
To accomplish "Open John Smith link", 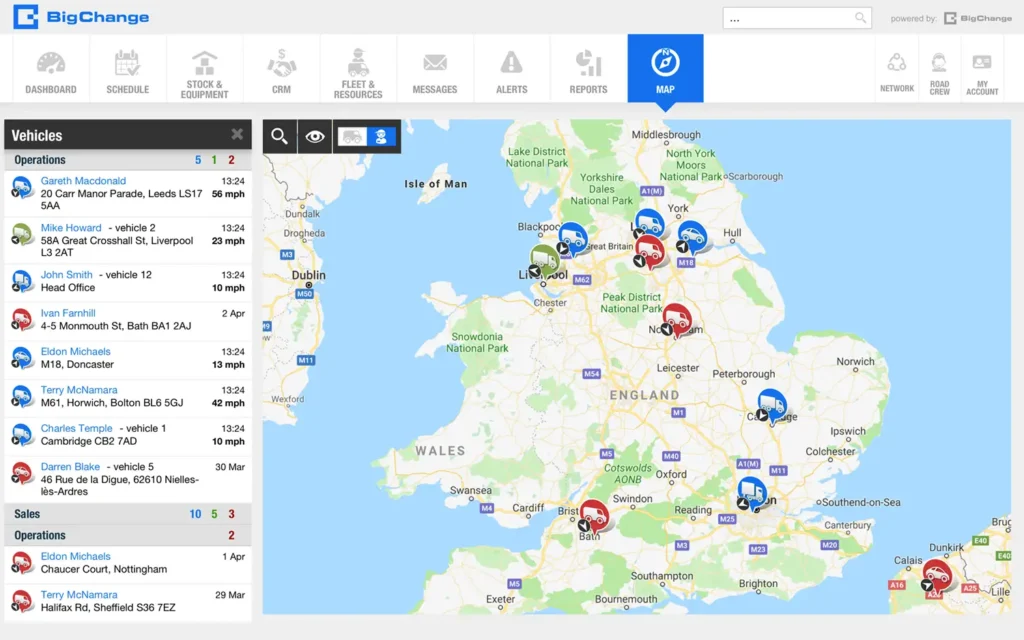I will click(67, 275).
